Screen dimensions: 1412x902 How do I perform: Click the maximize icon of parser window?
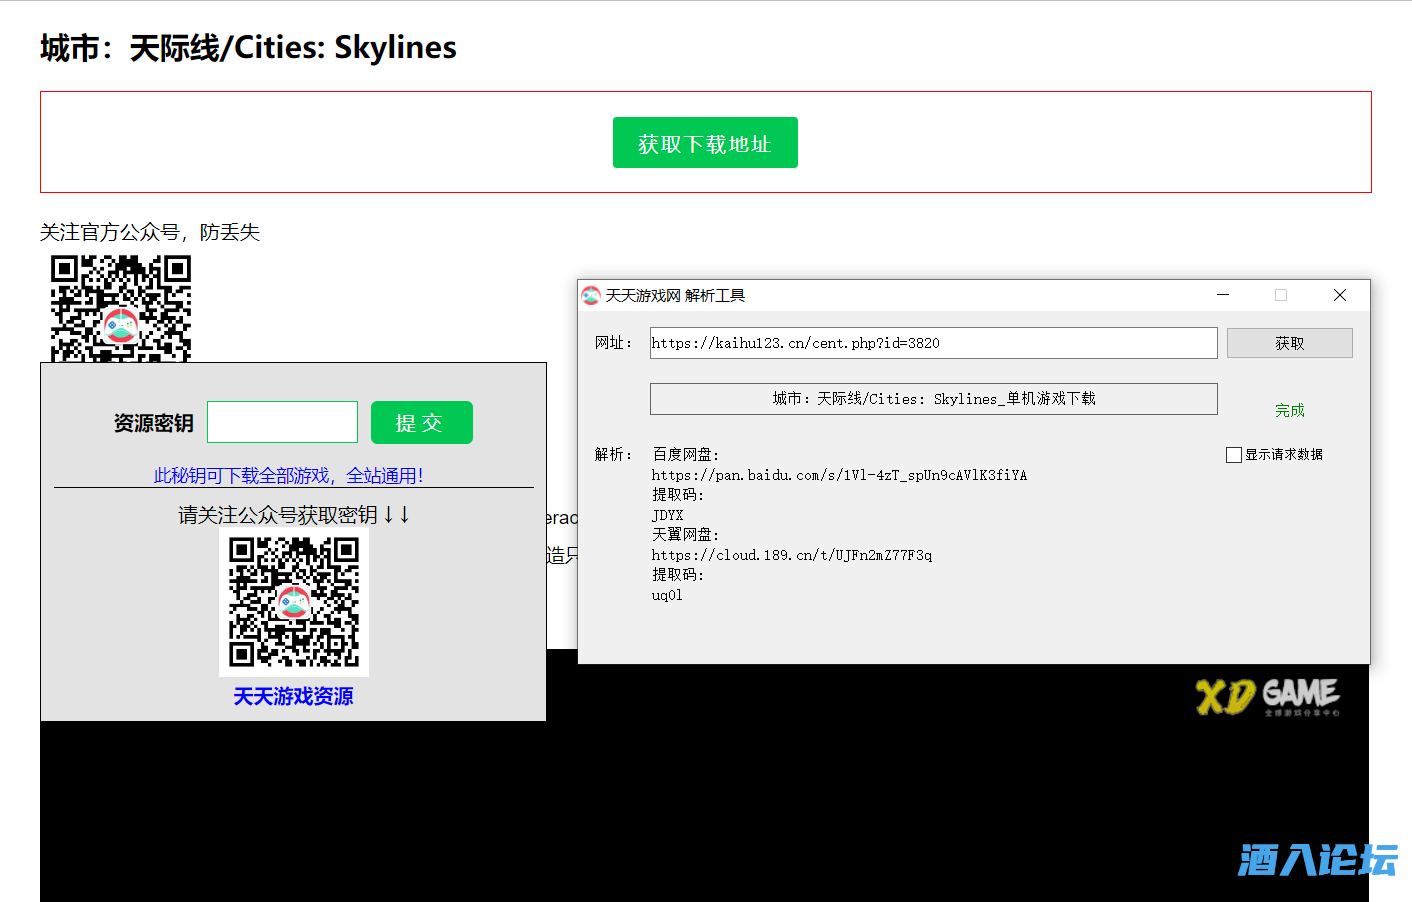click(x=1281, y=295)
